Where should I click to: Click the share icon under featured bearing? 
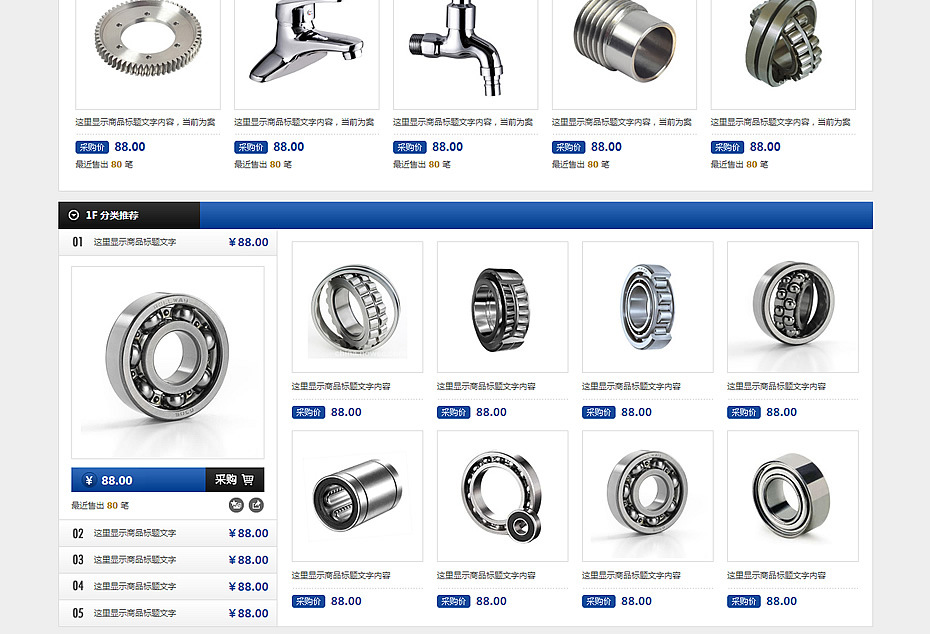click(x=256, y=505)
